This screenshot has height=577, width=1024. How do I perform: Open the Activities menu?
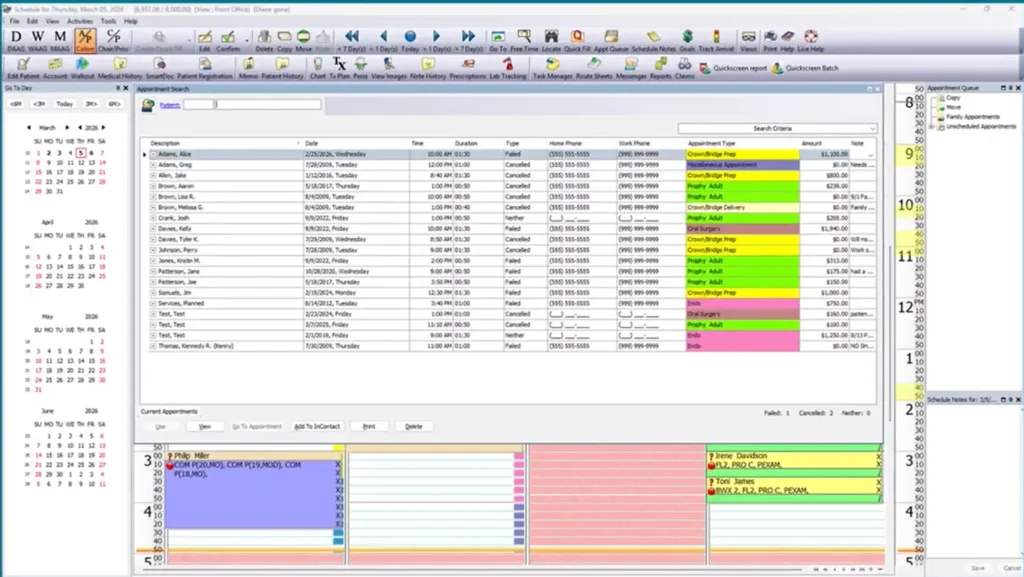pos(80,21)
